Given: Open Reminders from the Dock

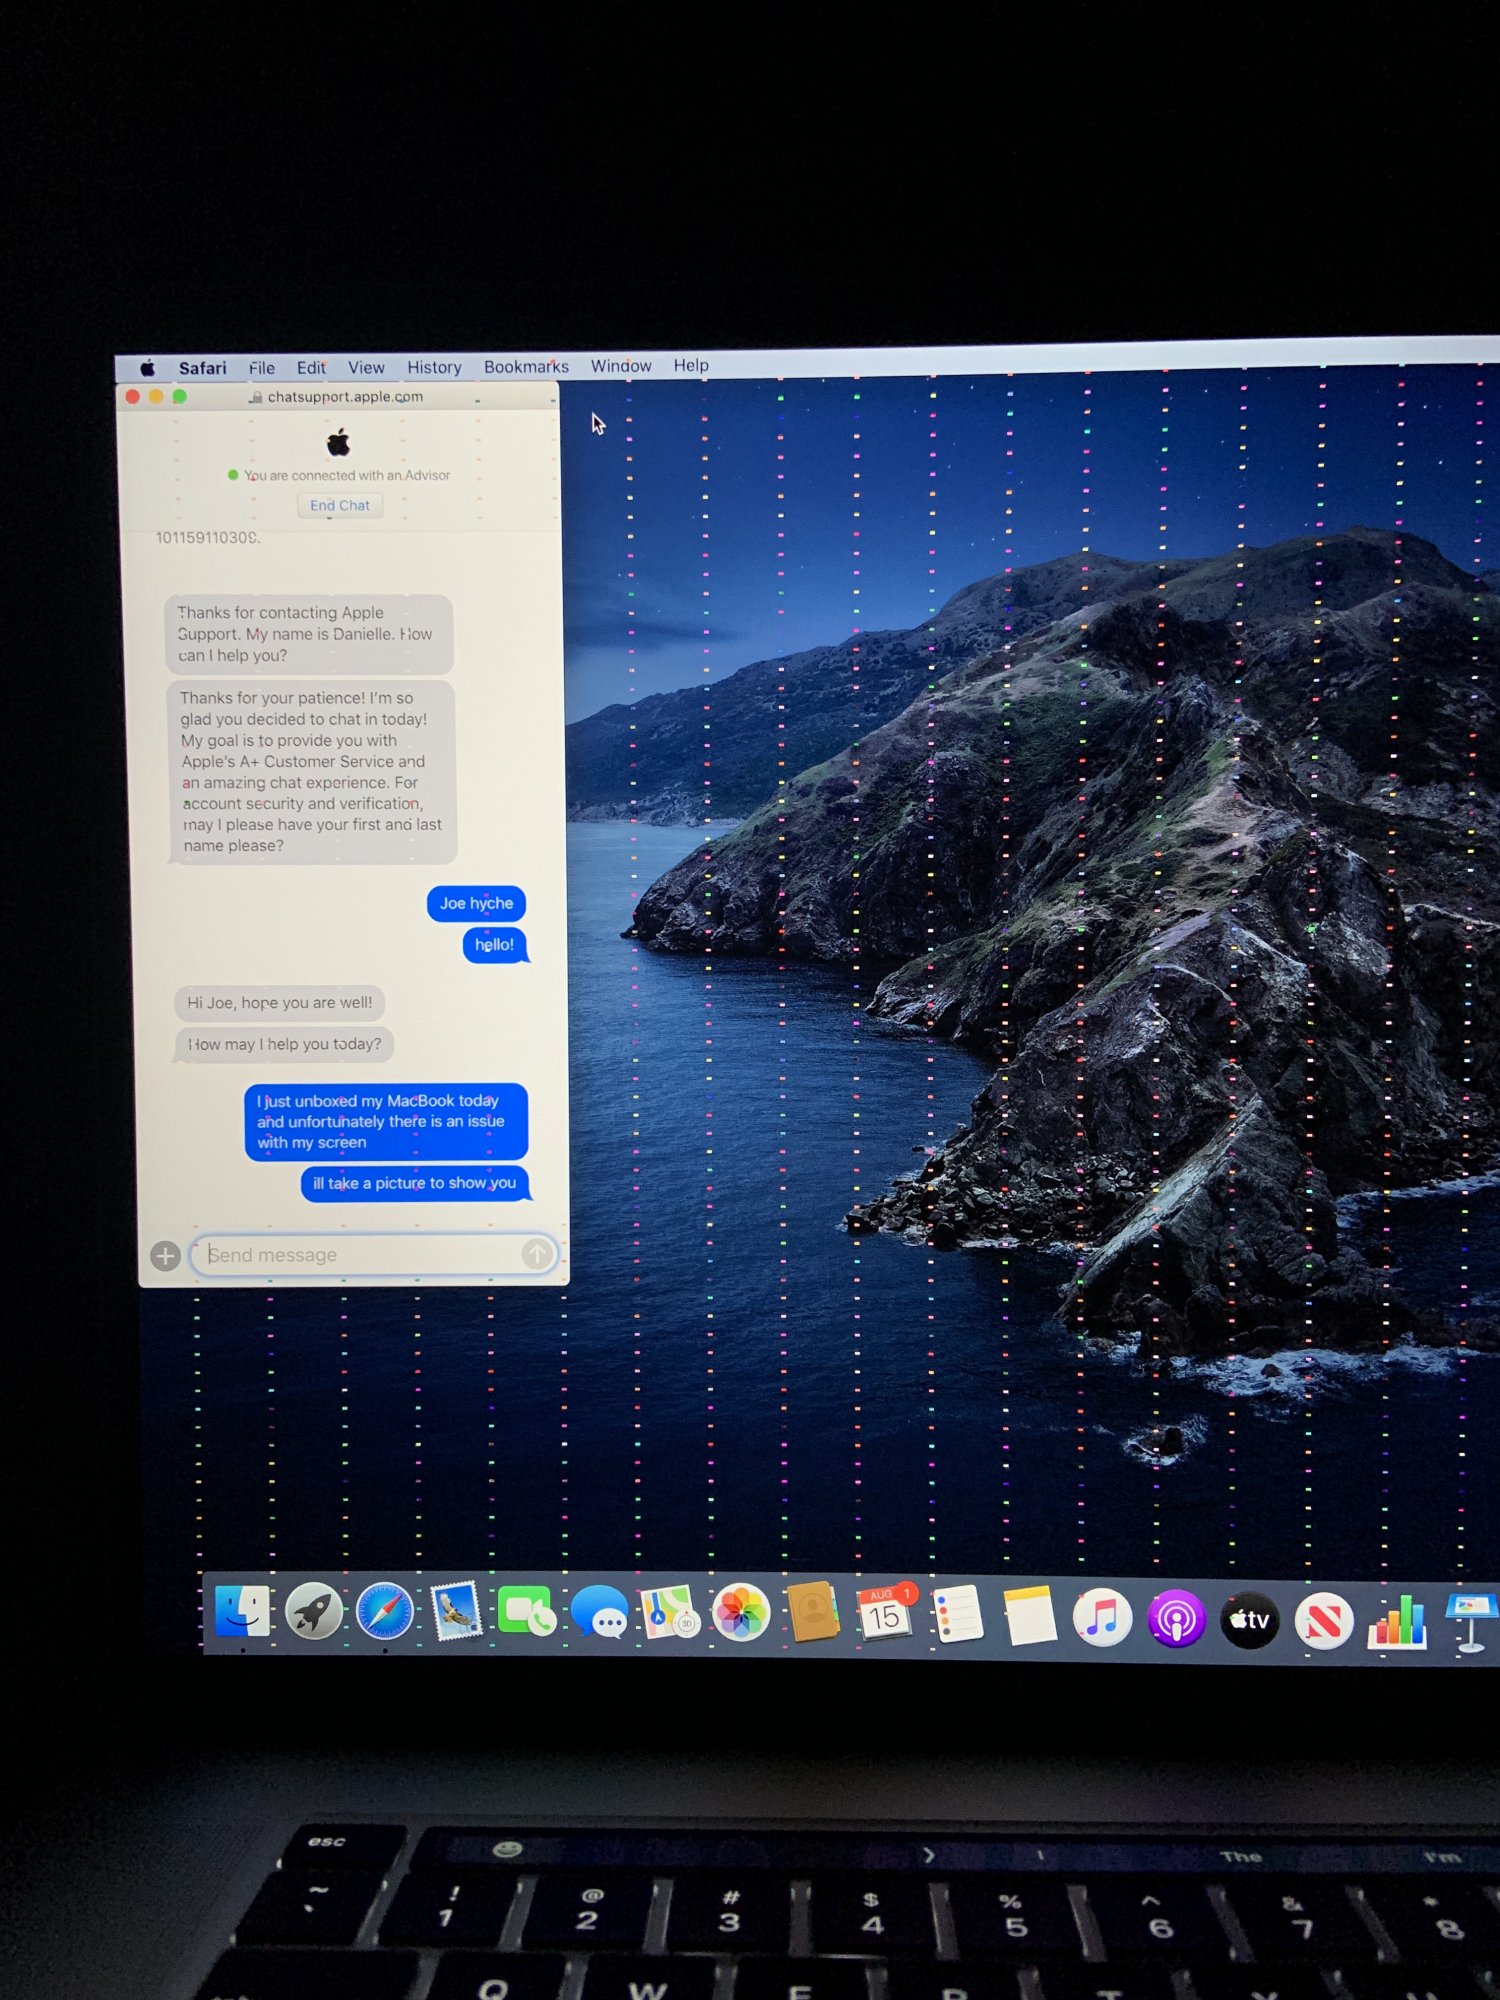Looking at the screenshot, I should click(x=957, y=1615).
